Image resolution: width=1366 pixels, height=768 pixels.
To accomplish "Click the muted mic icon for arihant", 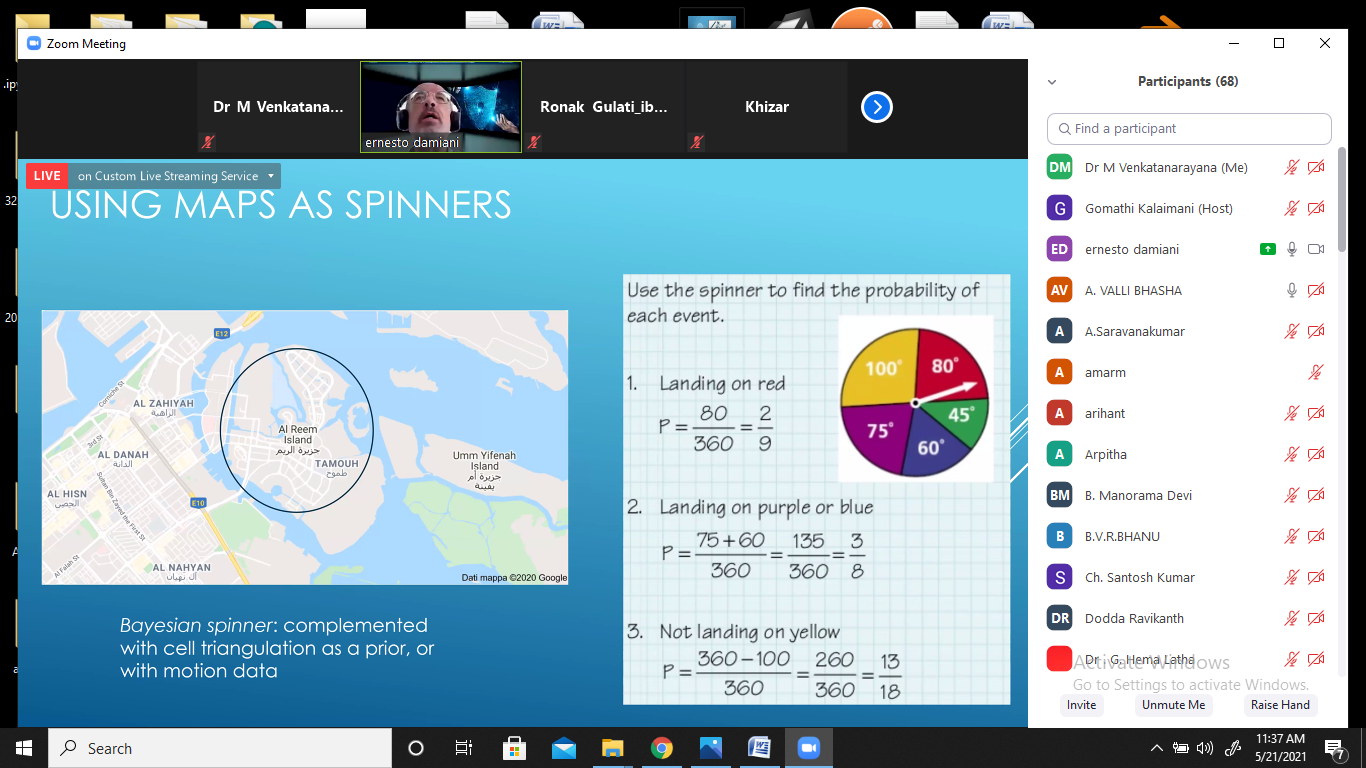I will coord(1292,414).
